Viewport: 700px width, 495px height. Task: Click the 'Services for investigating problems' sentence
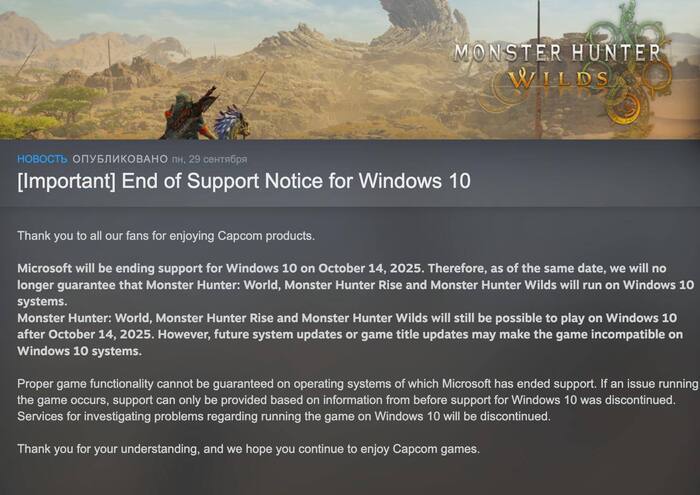284,416
